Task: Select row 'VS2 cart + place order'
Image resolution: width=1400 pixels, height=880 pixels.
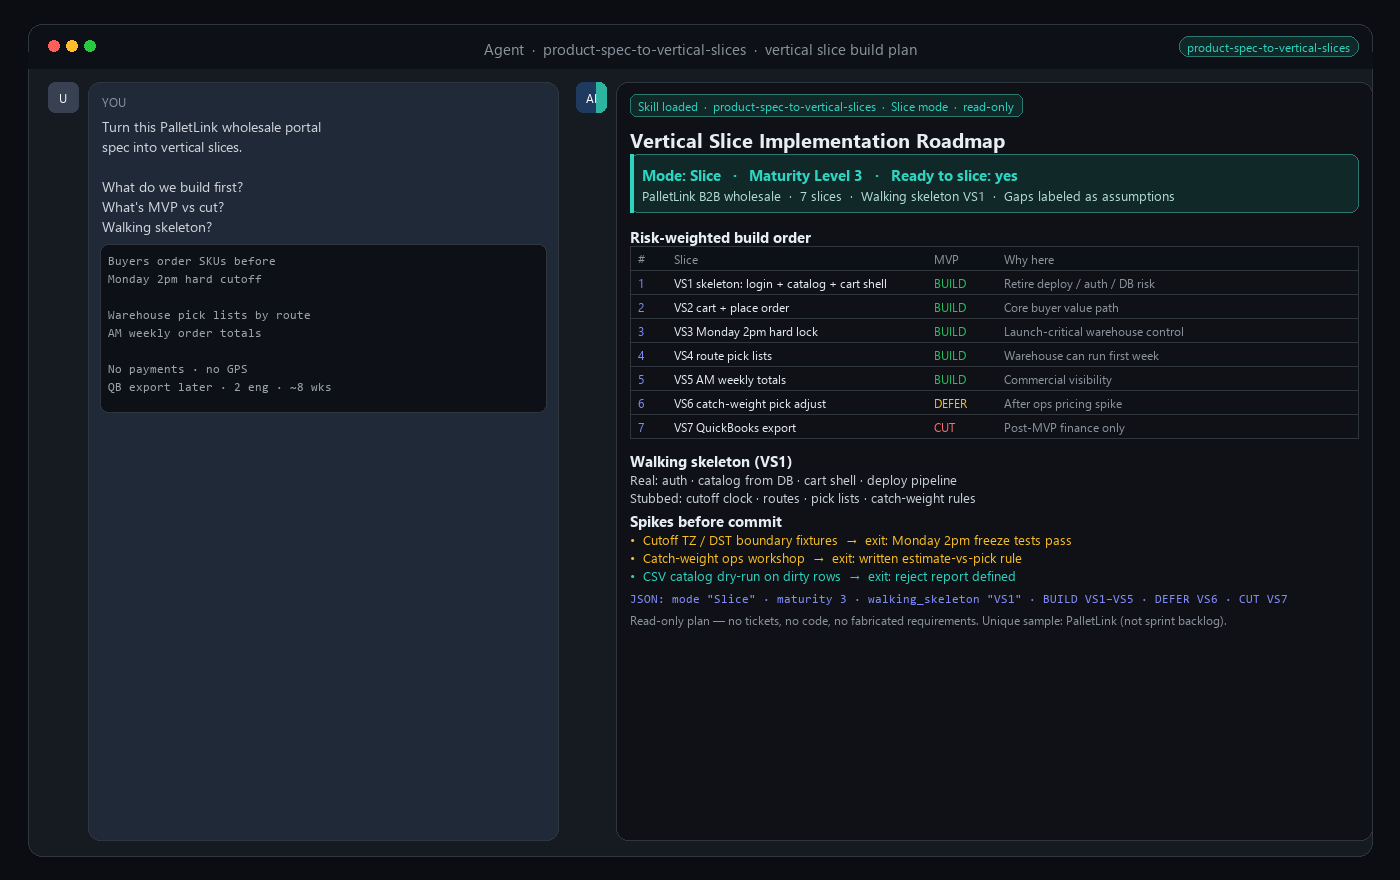Action: coord(994,308)
